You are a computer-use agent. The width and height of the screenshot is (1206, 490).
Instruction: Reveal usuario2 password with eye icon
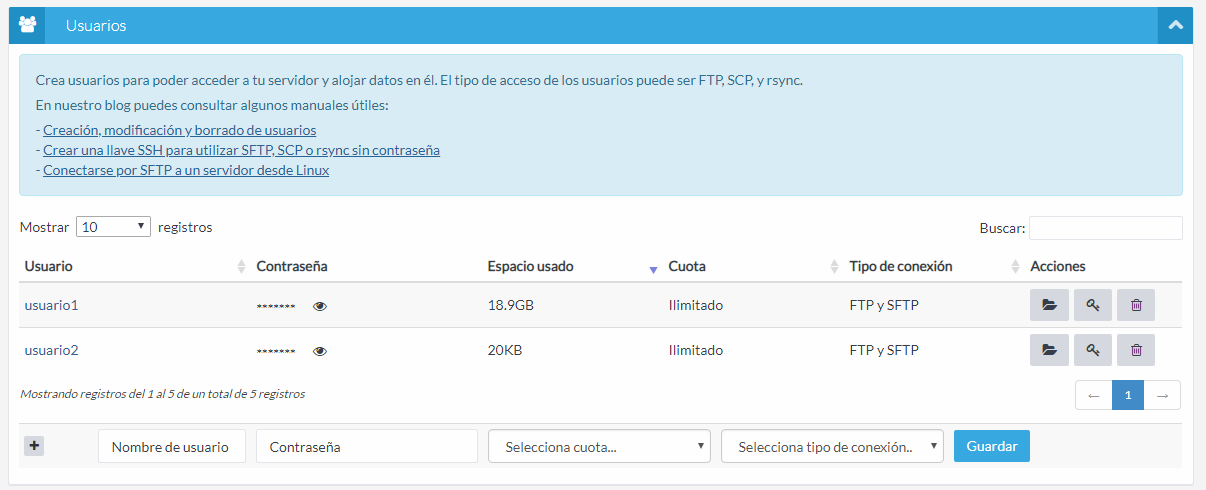point(320,351)
